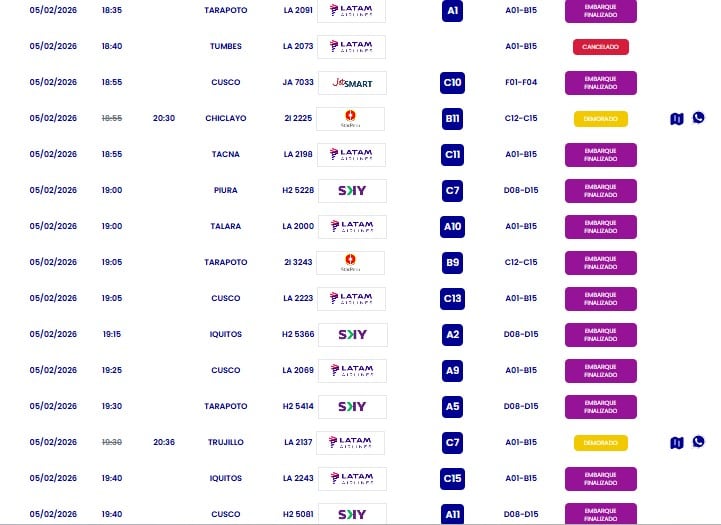721x525 pixels.
Task: Select the B11 gate badge
Action: pyautogui.click(x=453, y=119)
